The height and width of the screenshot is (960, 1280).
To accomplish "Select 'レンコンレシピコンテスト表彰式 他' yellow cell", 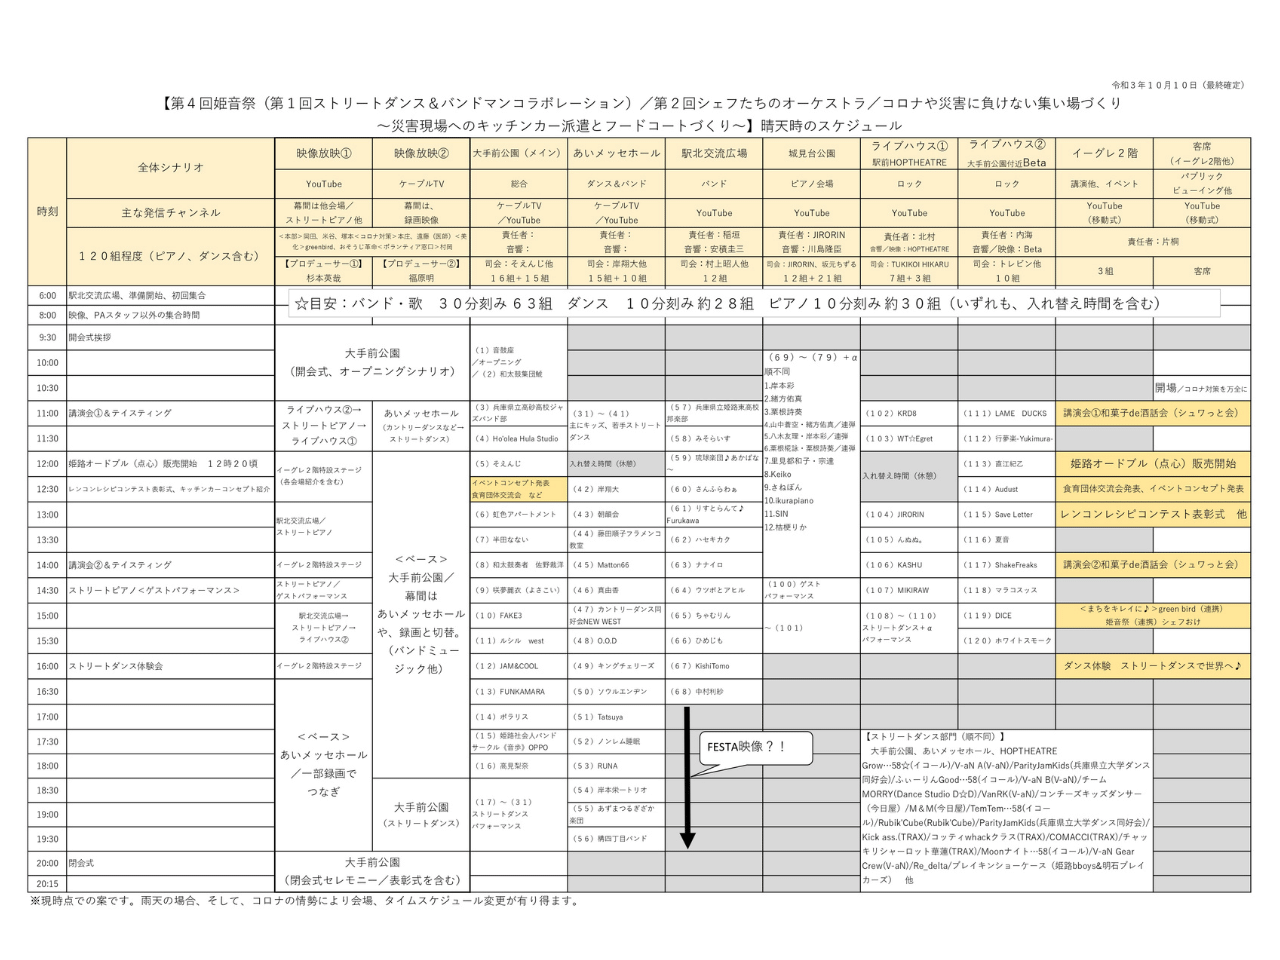I will pos(1153,515).
